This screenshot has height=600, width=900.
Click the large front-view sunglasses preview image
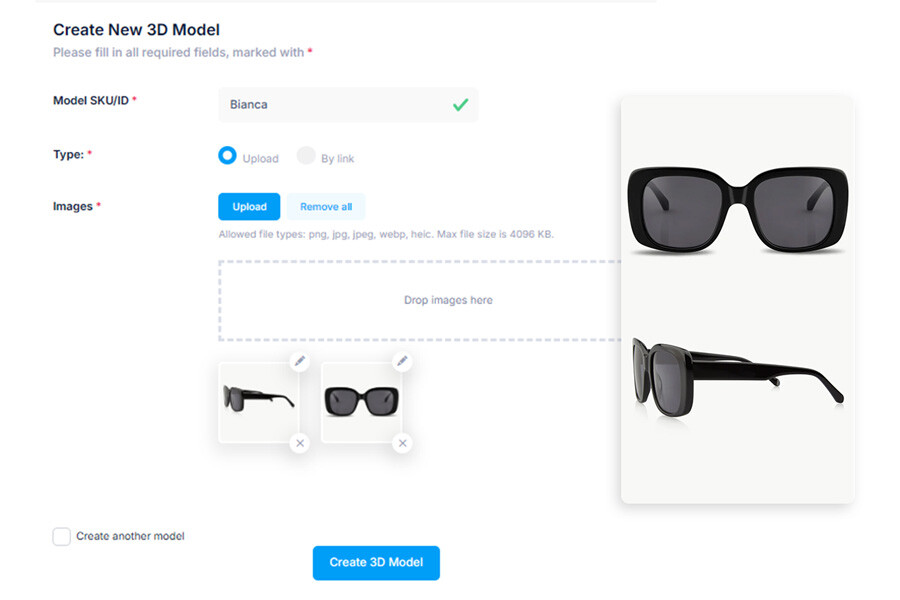tap(737, 209)
